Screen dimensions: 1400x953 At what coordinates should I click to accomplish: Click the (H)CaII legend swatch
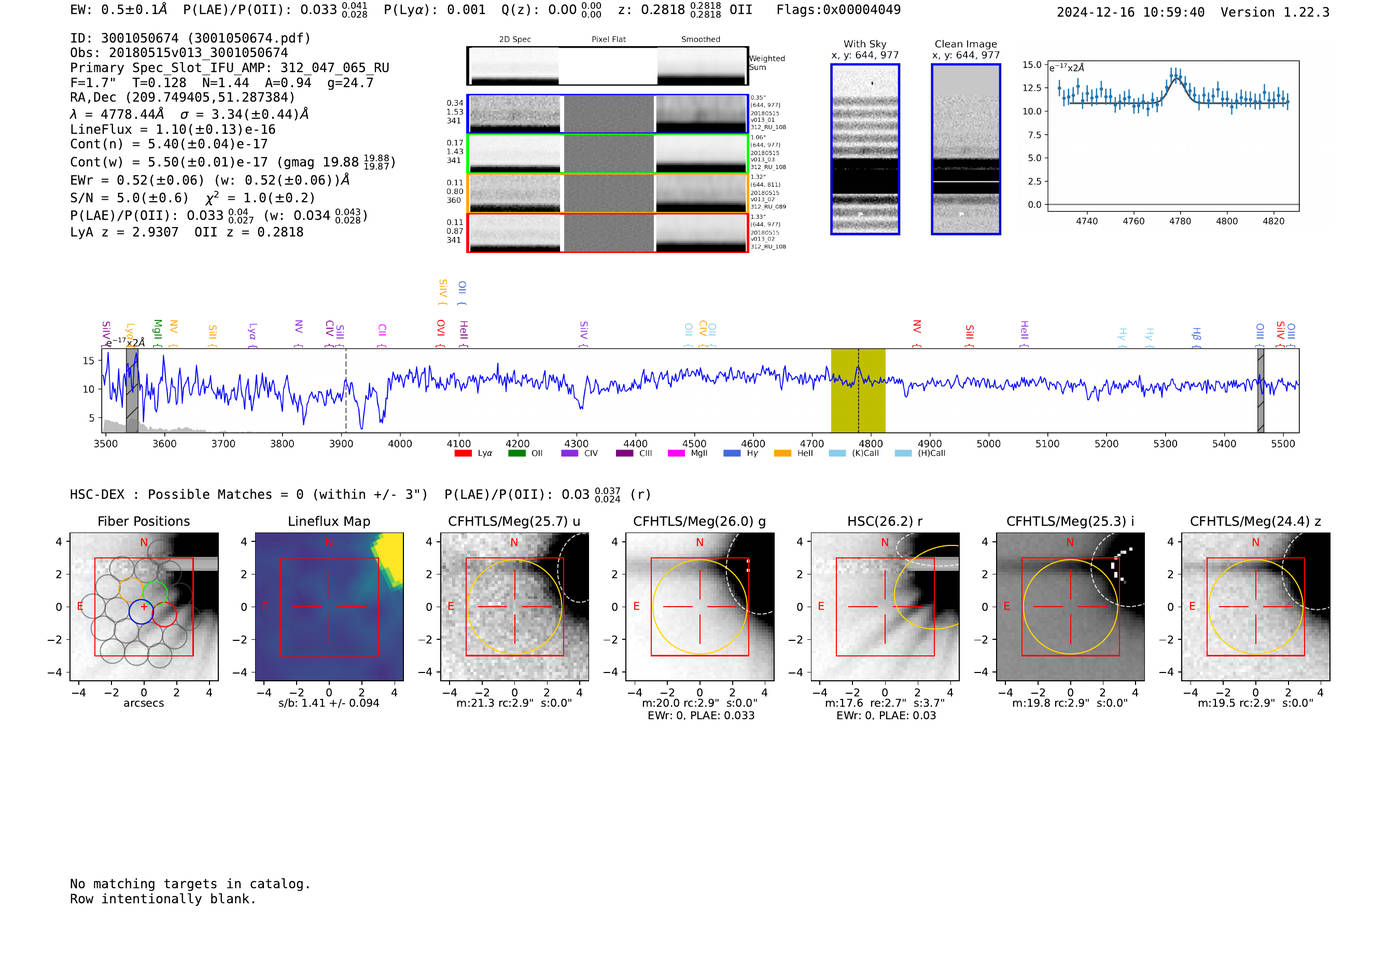click(904, 453)
